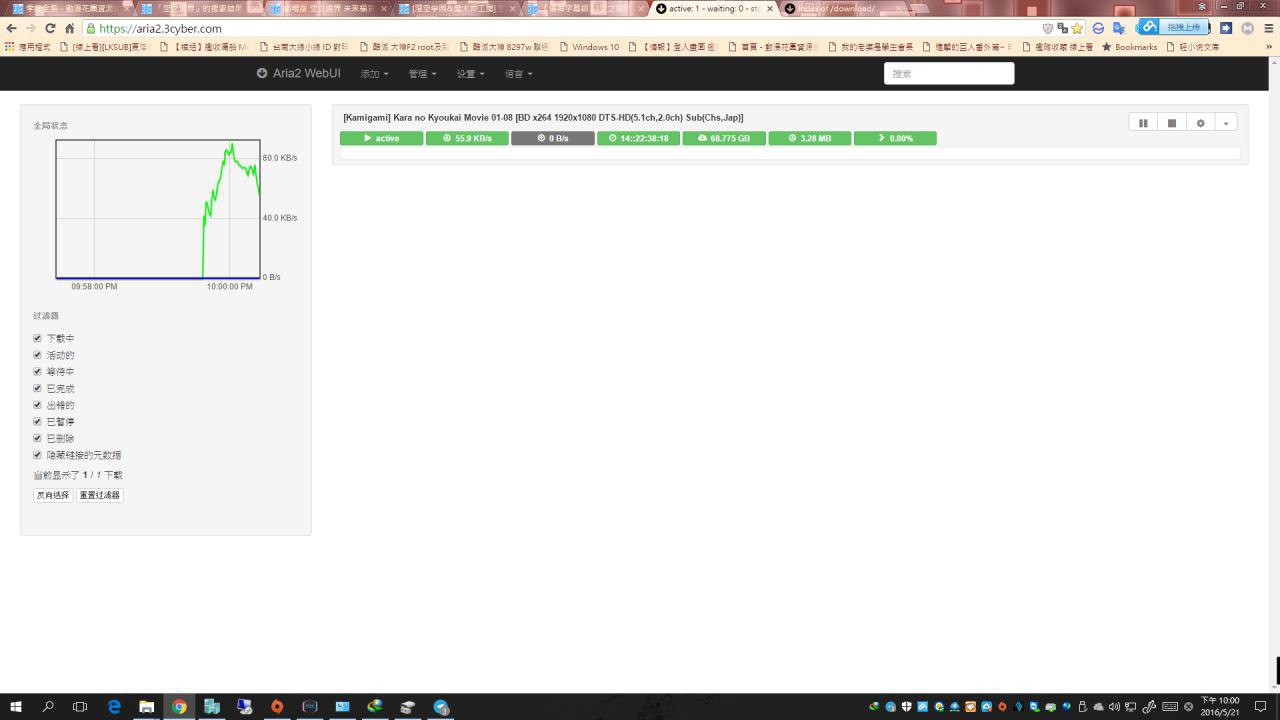Open the 语言 (Language) menu
1280x720 pixels.
click(518, 74)
